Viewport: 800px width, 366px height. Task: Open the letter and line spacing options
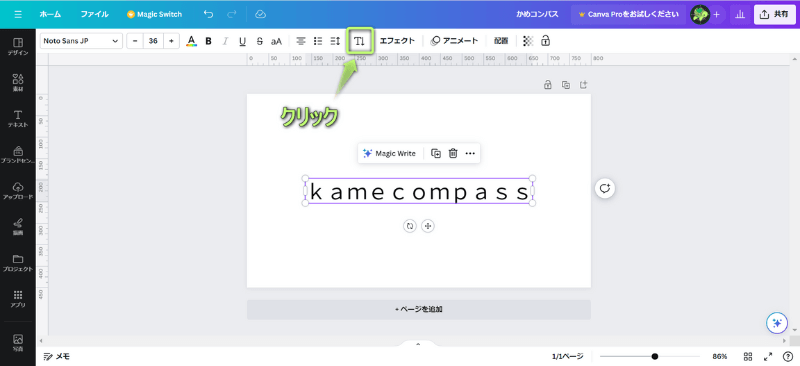[x=335, y=41]
